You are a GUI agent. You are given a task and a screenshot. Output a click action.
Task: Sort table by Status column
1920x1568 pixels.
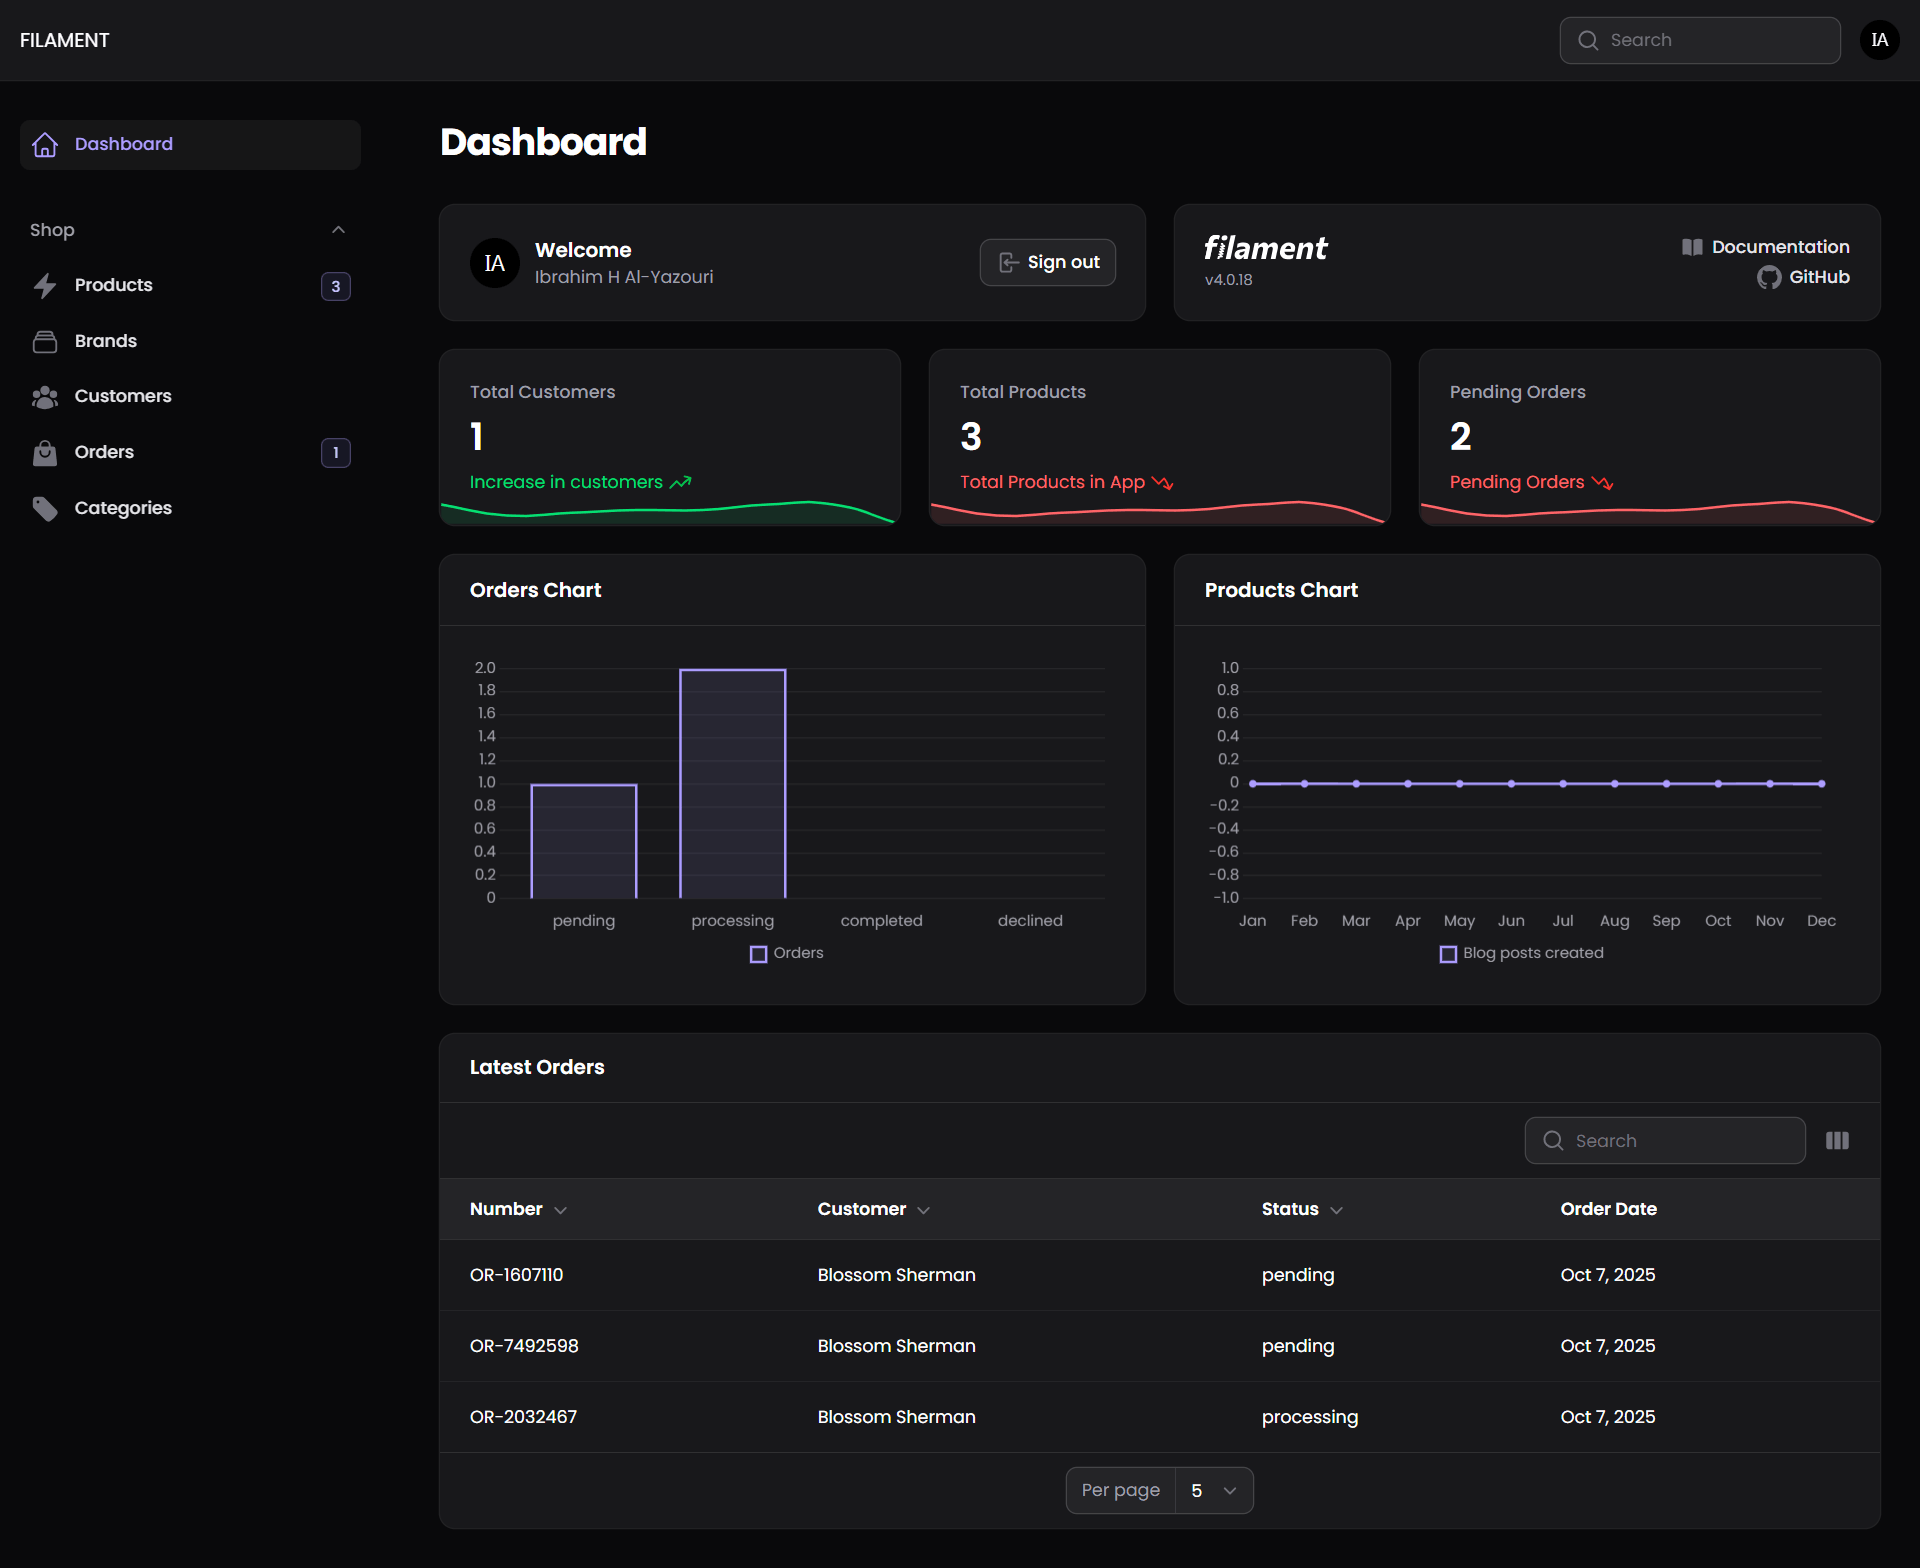[1302, 1210]
